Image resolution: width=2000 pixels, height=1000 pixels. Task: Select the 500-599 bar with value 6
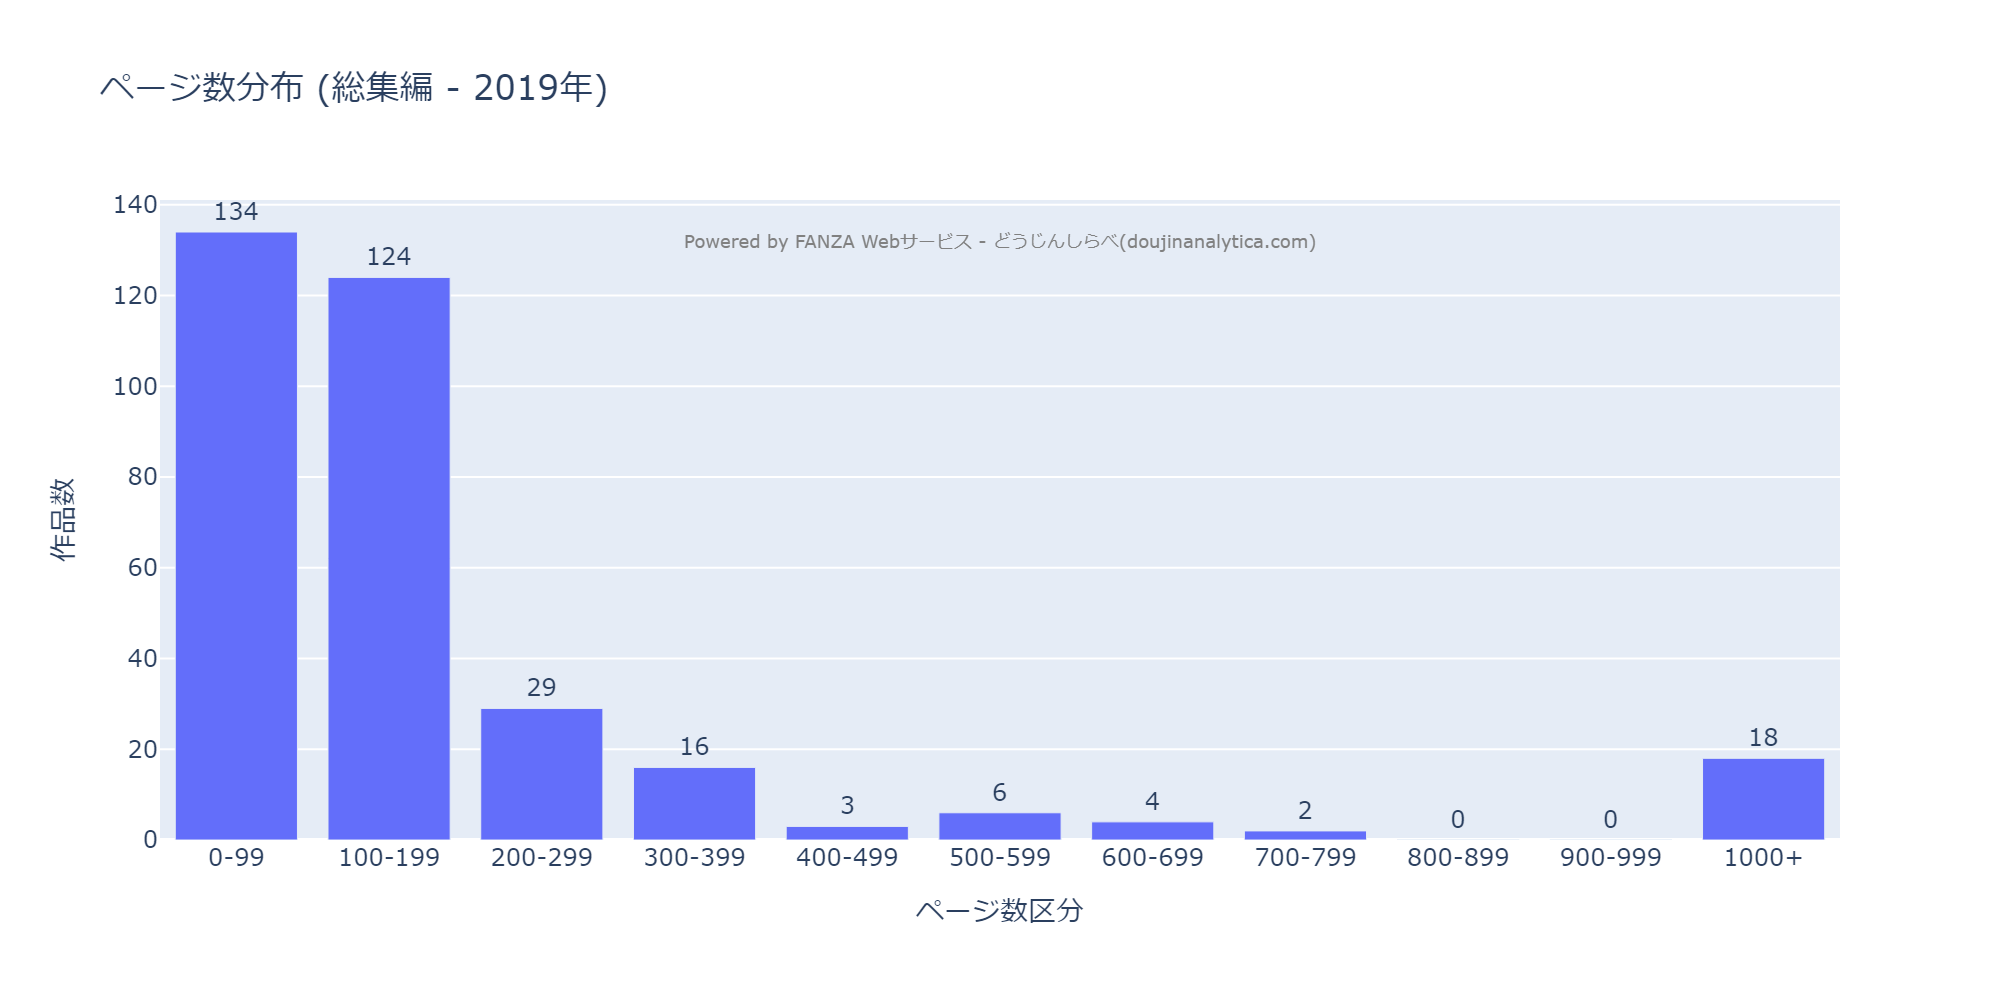(999, 826)
